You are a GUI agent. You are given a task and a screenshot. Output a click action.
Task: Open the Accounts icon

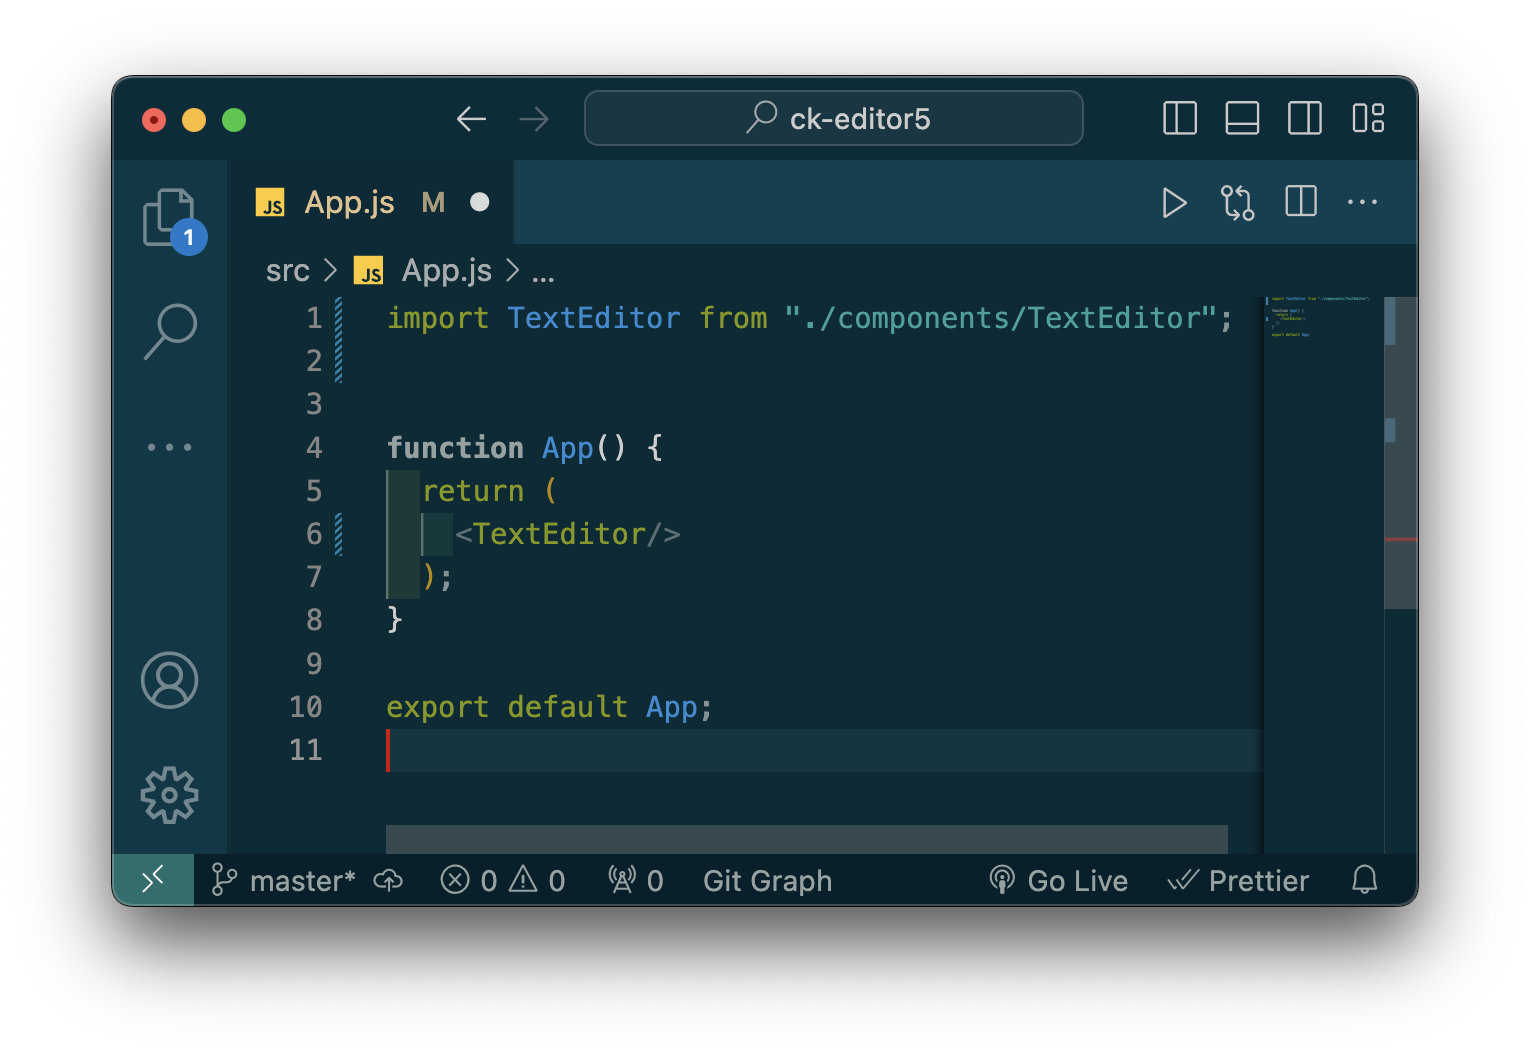[x=170, y=680]
